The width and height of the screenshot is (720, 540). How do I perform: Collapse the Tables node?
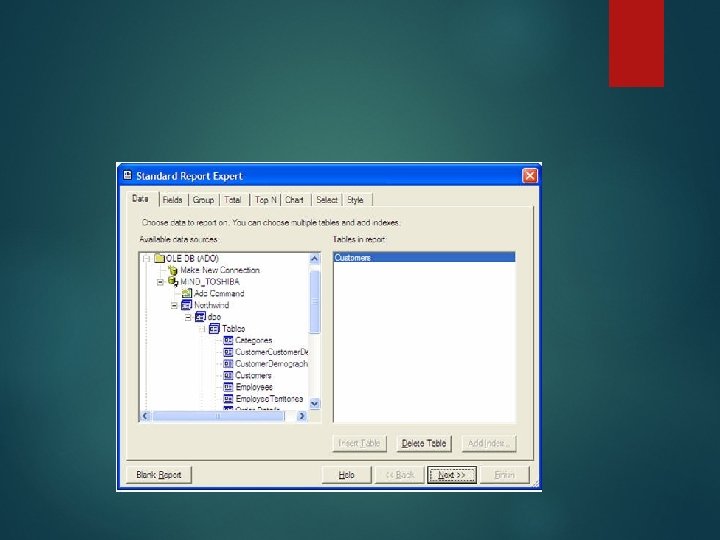tap(202, 329)
